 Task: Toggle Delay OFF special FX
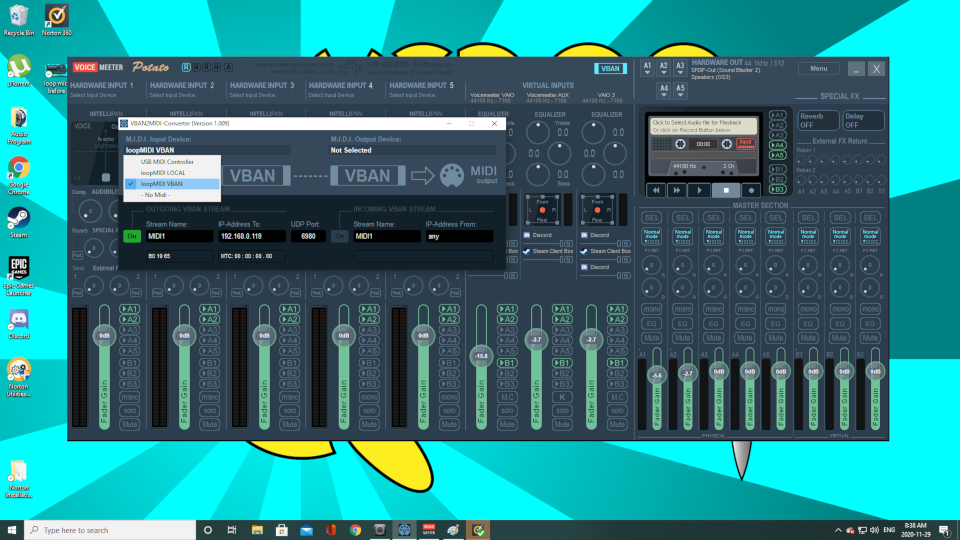[x=863, y=121]
